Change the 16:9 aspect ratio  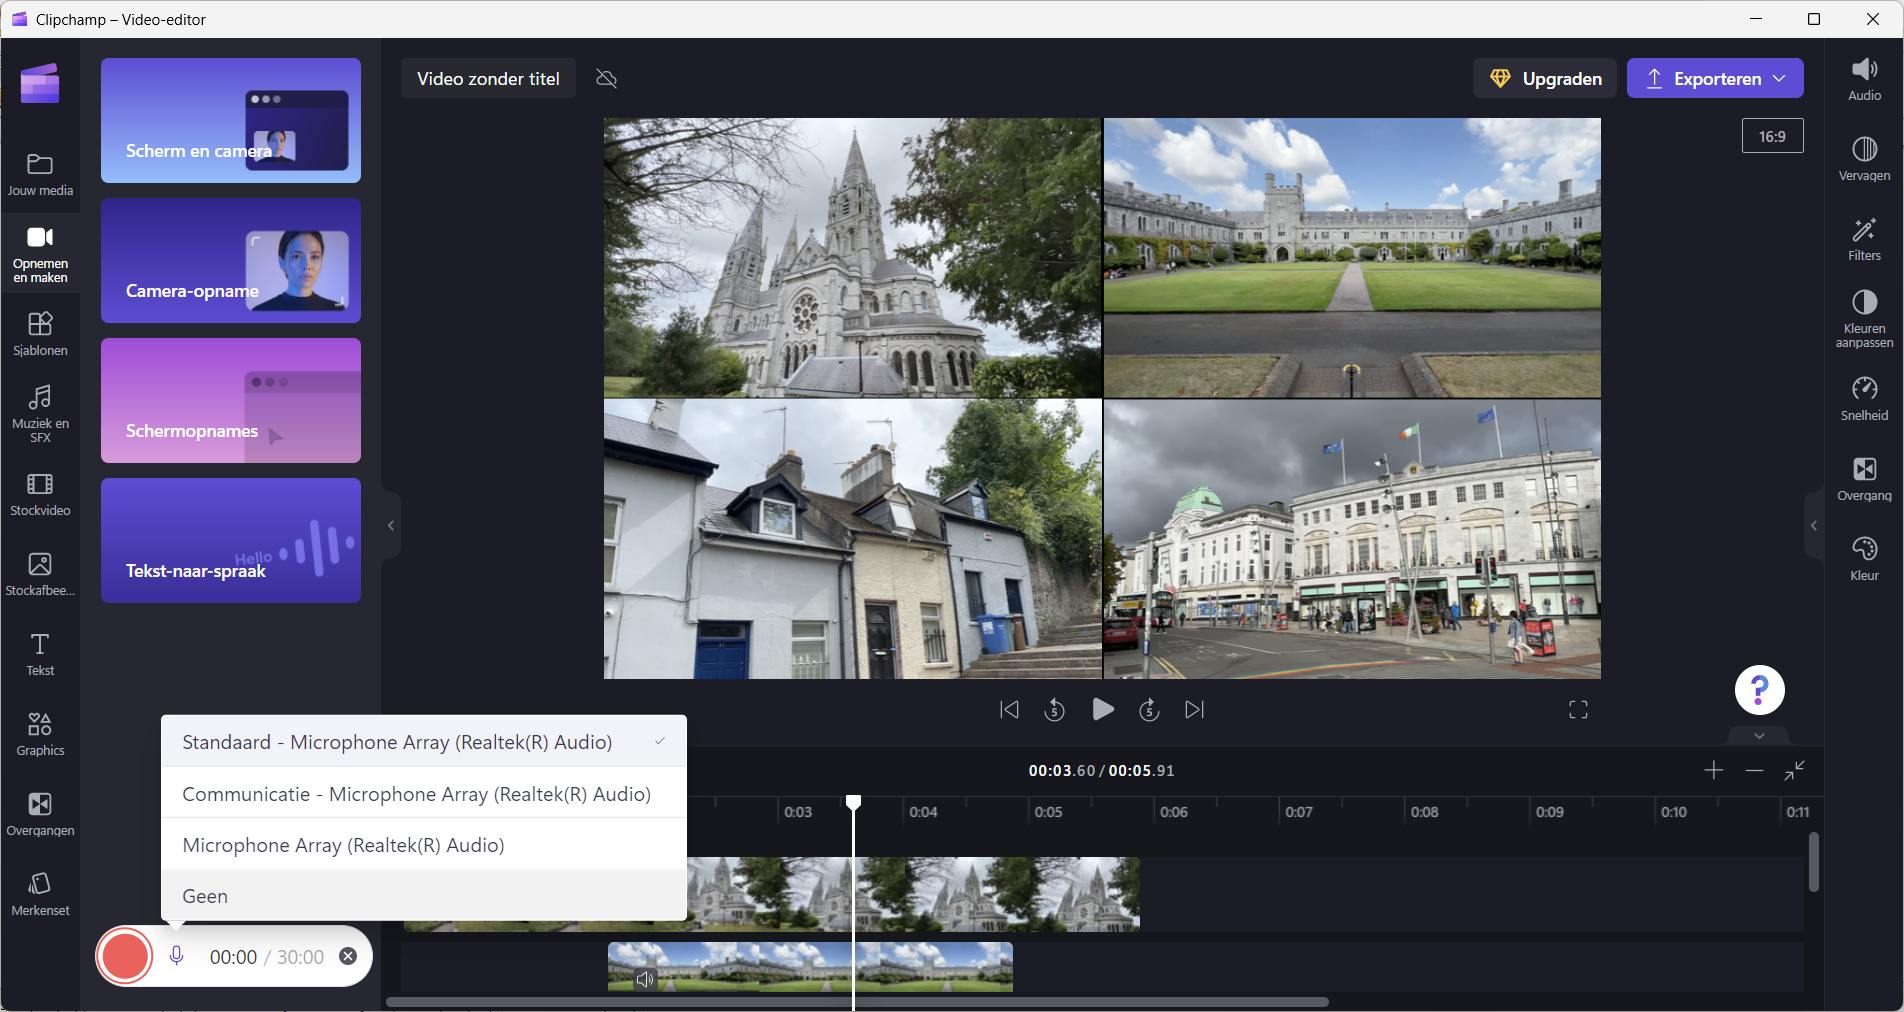pyautogui.click(x=1772, y=136)
